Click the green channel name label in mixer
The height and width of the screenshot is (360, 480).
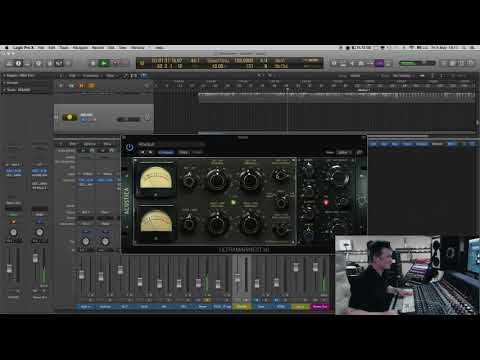click(x=300, y=306)
